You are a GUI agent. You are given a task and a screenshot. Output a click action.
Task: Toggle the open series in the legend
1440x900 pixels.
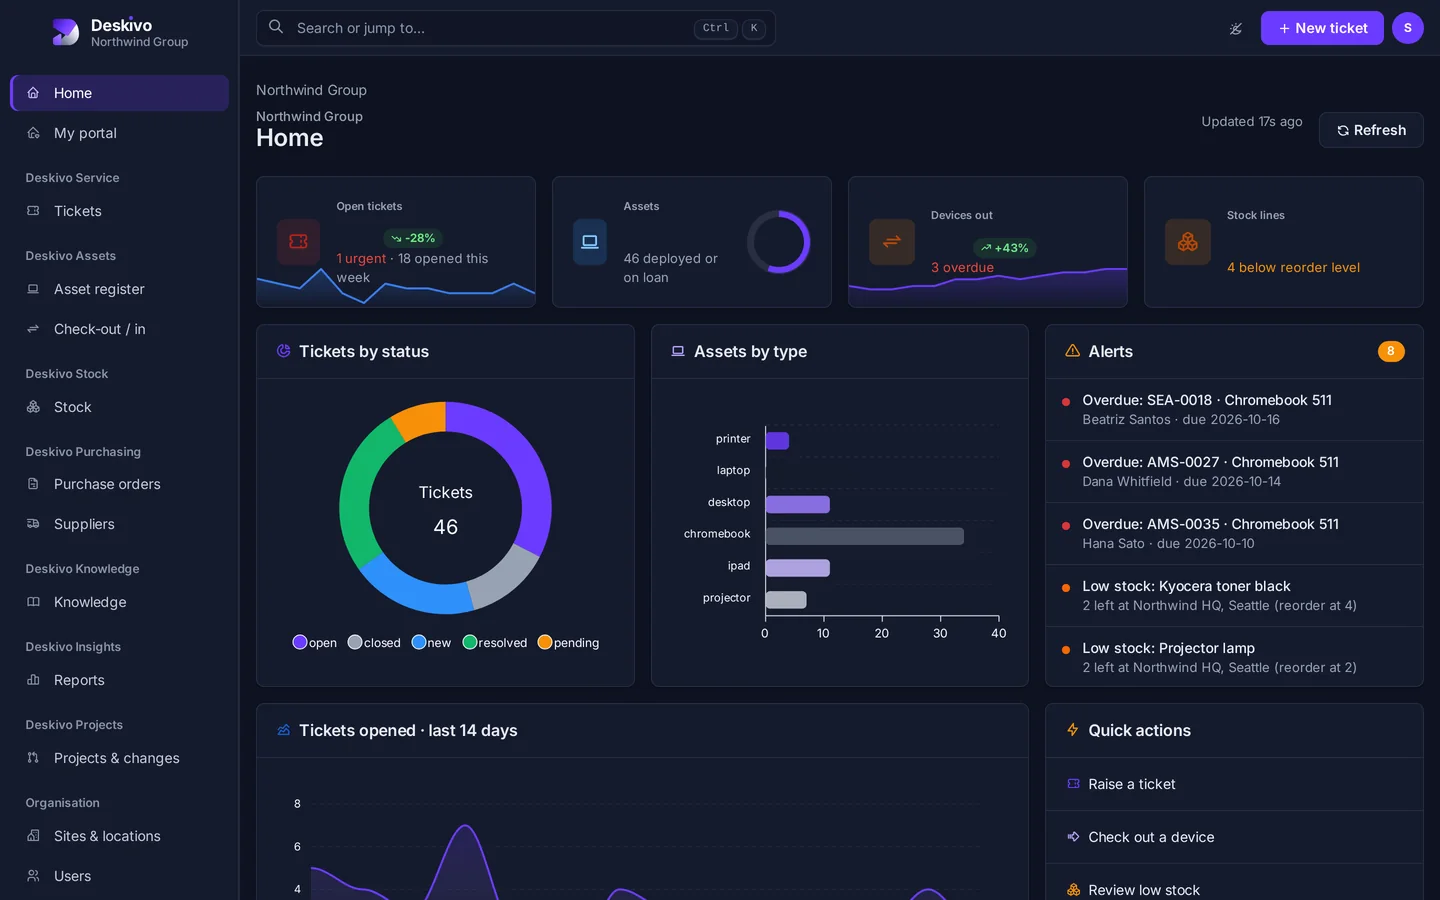pos(314,643)
